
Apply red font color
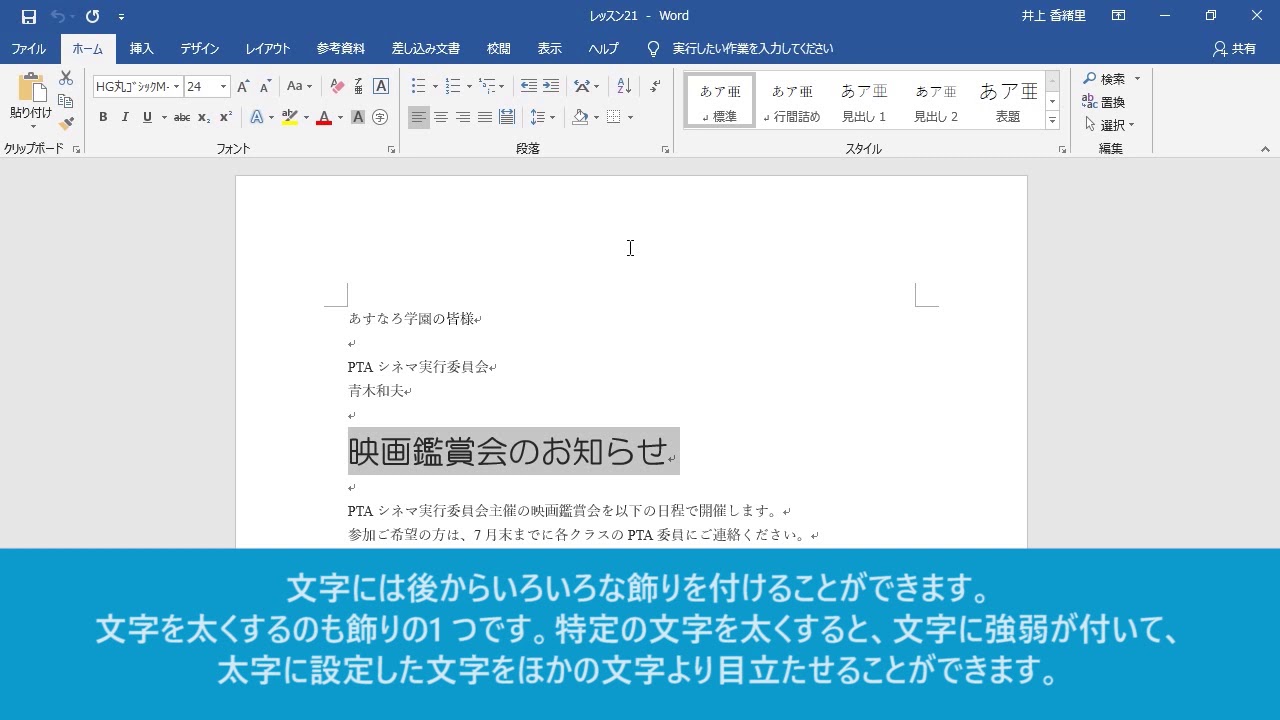[x=324, y=117]
